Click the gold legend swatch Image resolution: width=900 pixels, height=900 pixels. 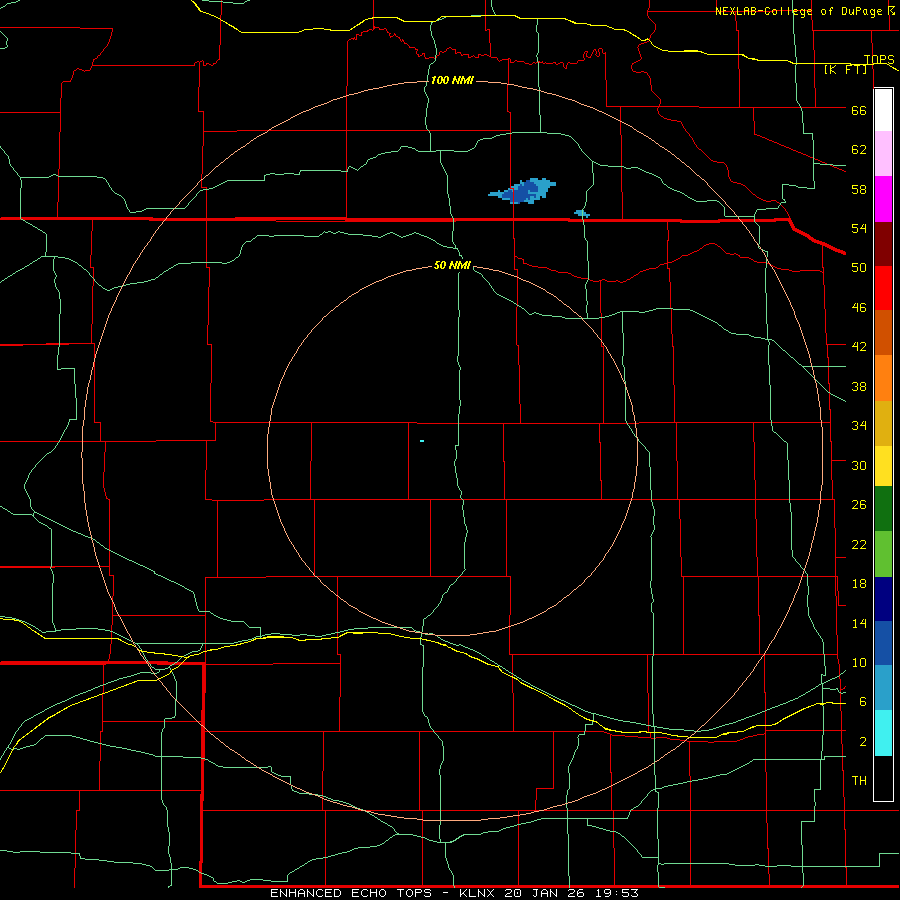coord(883,423)
